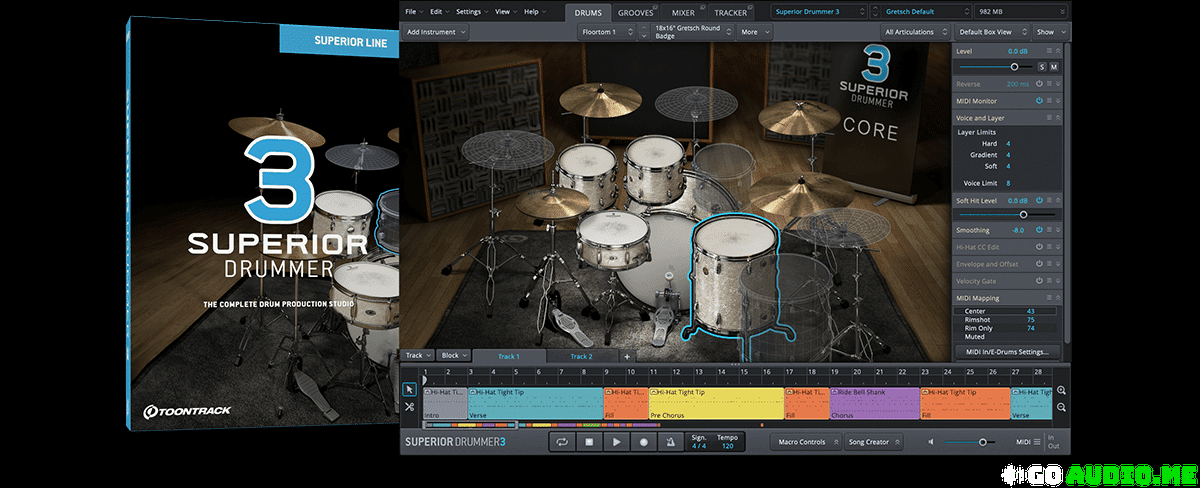
Task: Enable the Envelope and Offset power button
Action: (x=1040, y=264)
